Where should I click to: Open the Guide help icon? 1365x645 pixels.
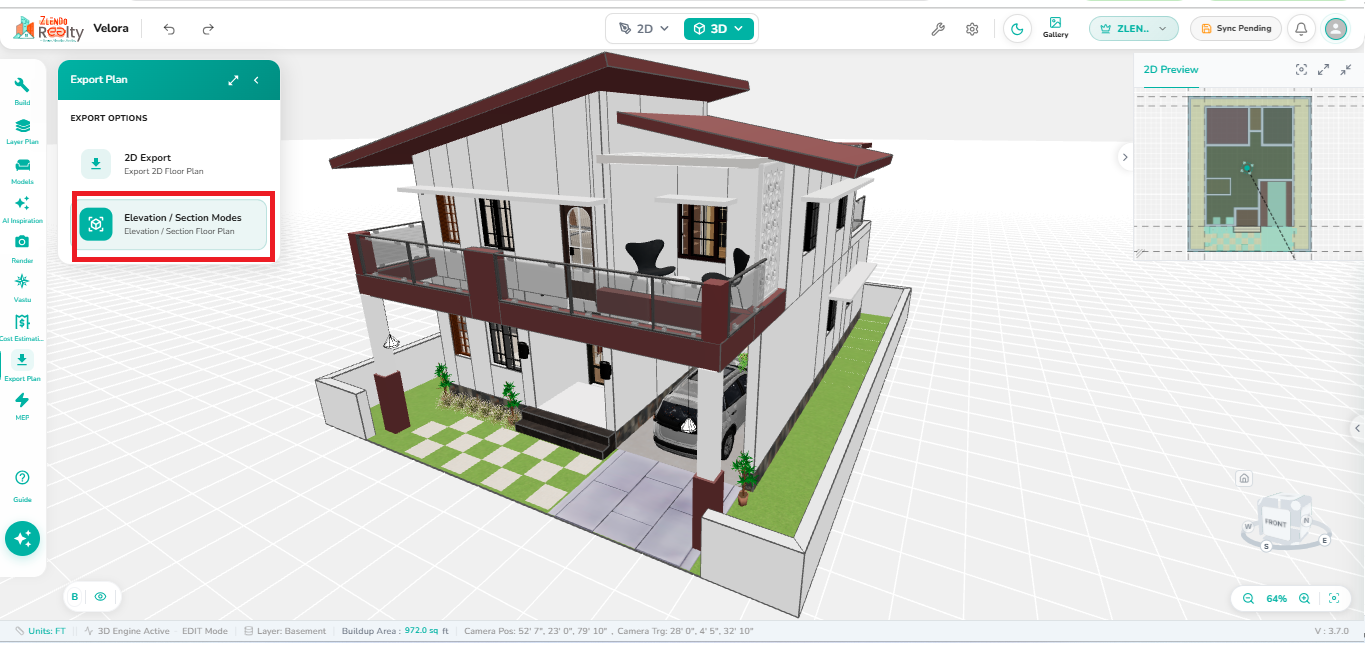(22, 485)
